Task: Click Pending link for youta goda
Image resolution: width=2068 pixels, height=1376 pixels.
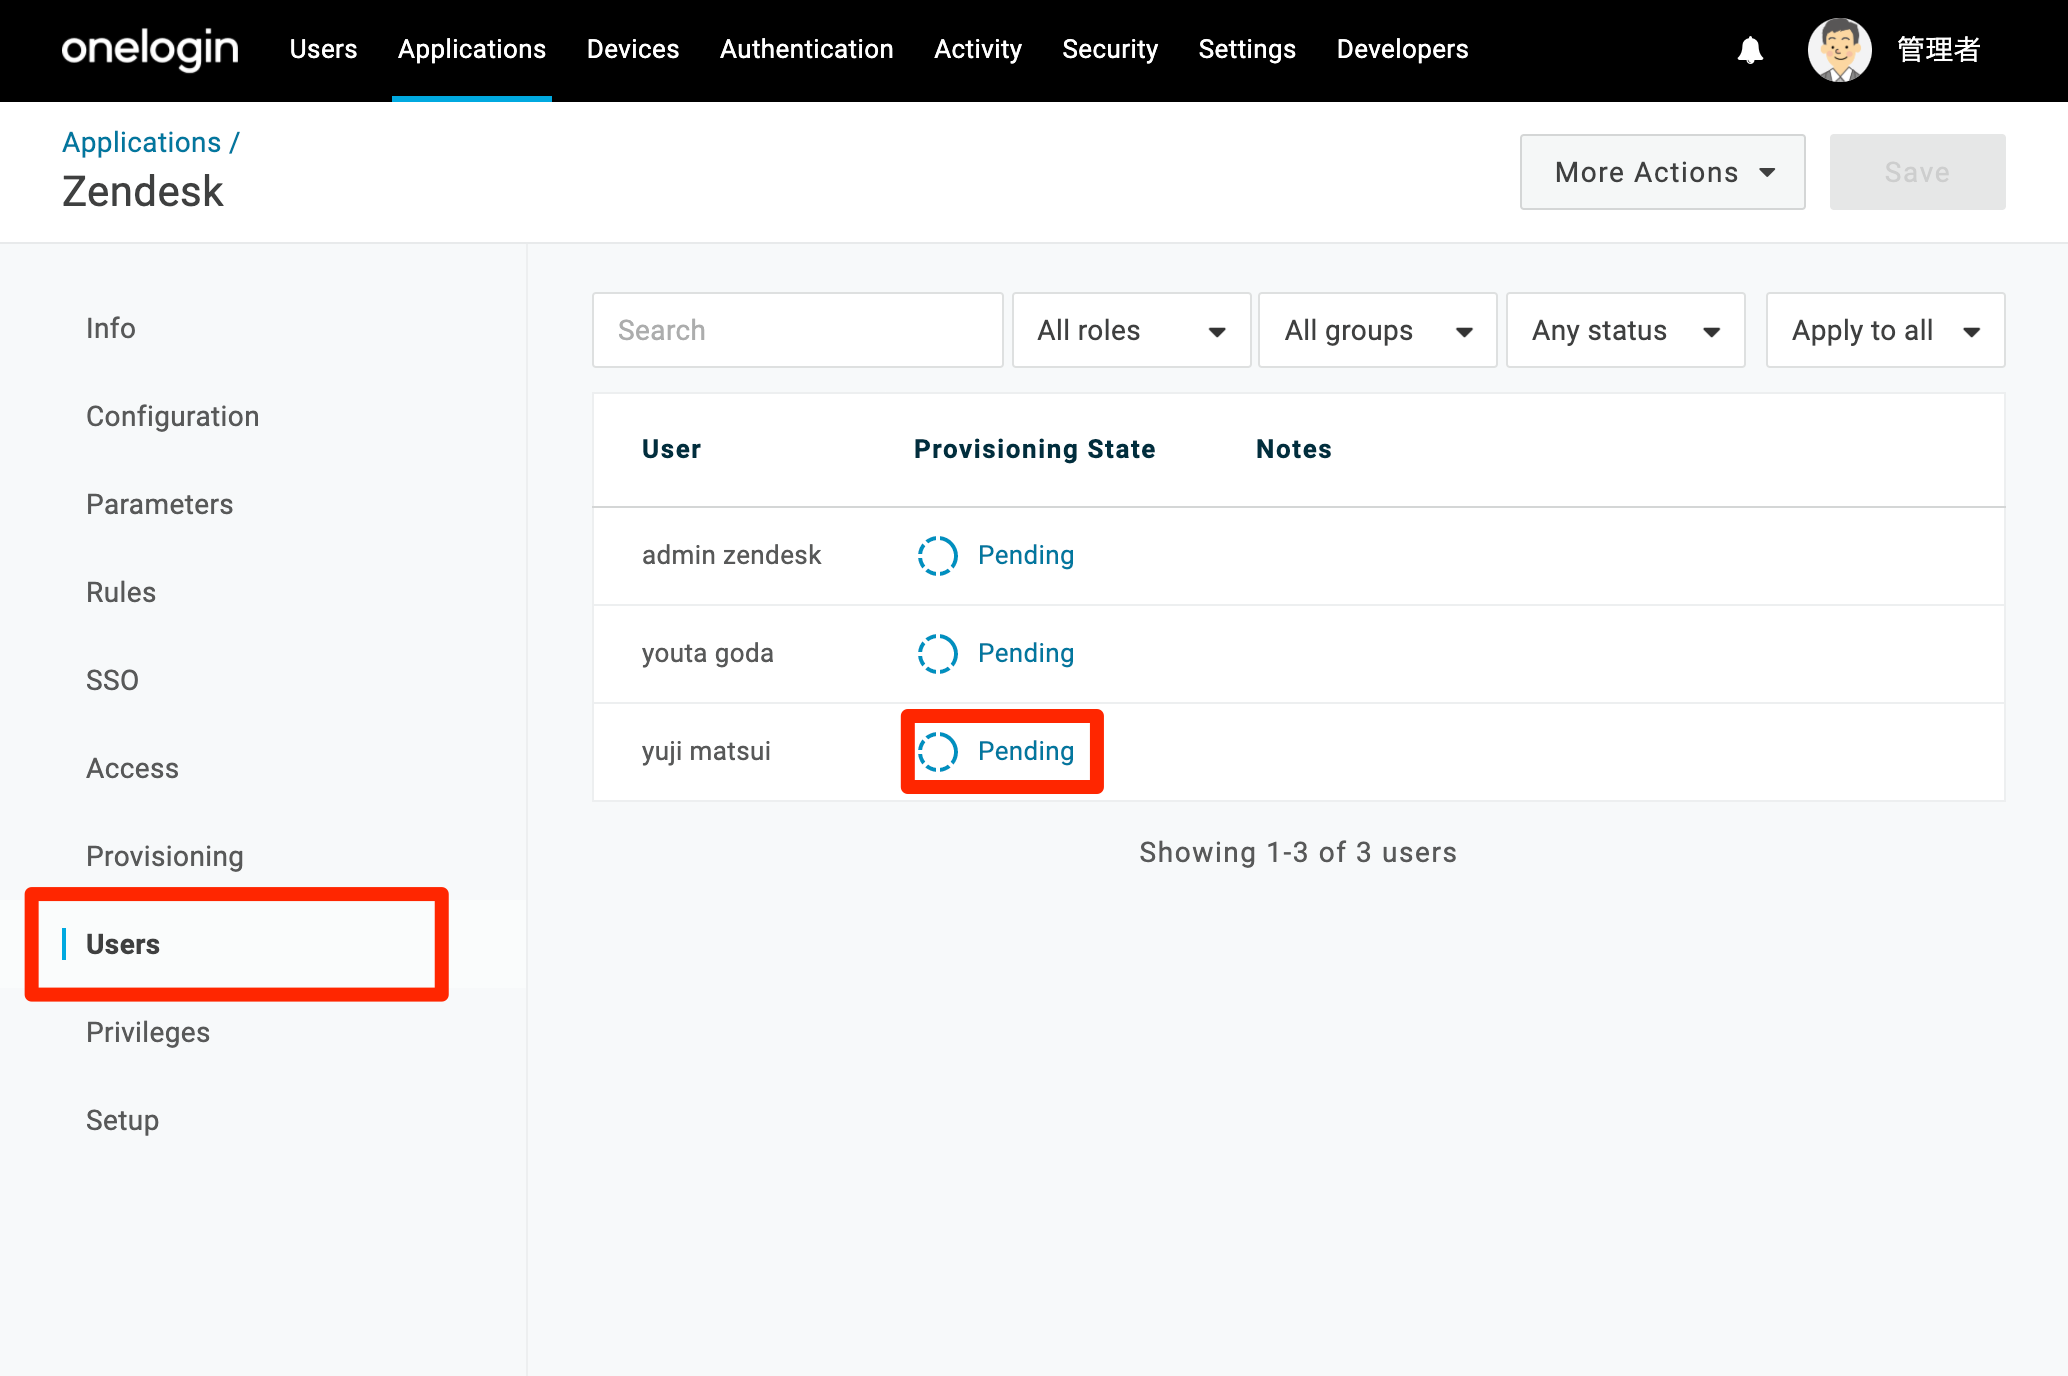Action: click(1026, 653)
